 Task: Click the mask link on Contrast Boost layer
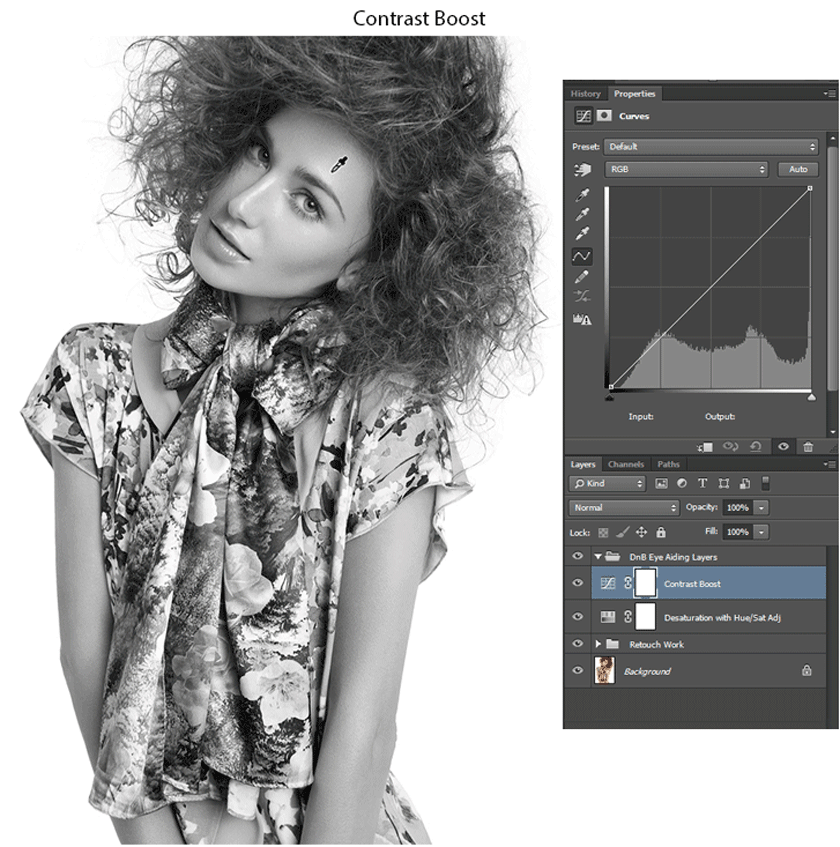(628, 583)
